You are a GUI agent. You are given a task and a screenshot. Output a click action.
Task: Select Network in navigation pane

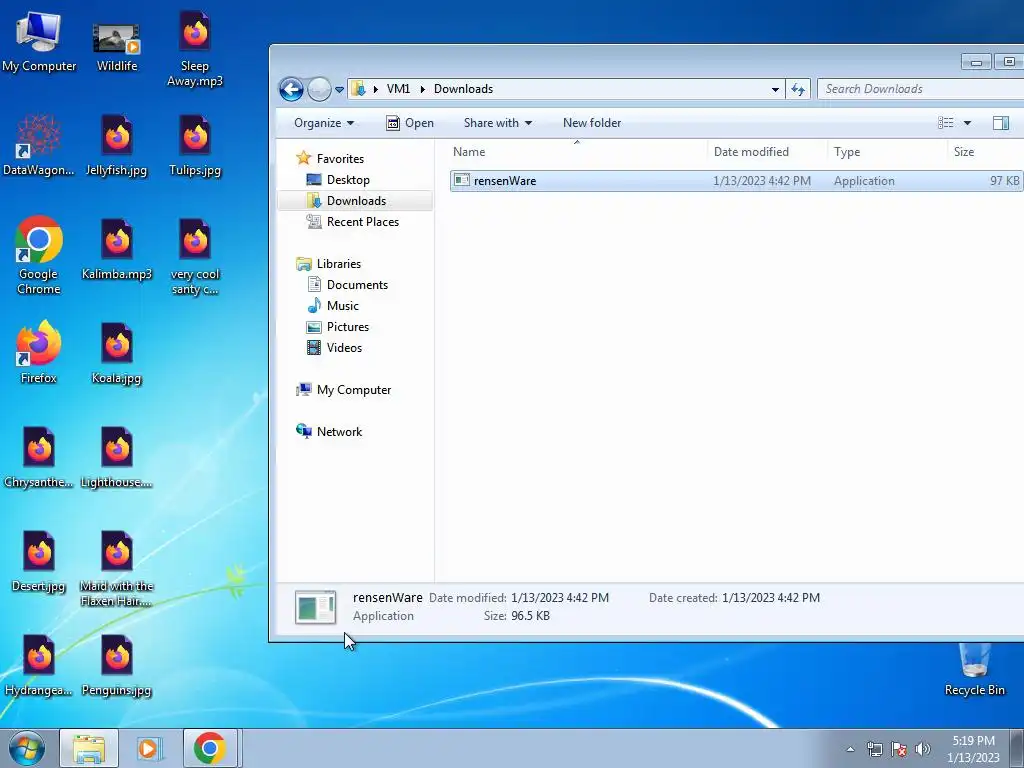tap(339, 432)
